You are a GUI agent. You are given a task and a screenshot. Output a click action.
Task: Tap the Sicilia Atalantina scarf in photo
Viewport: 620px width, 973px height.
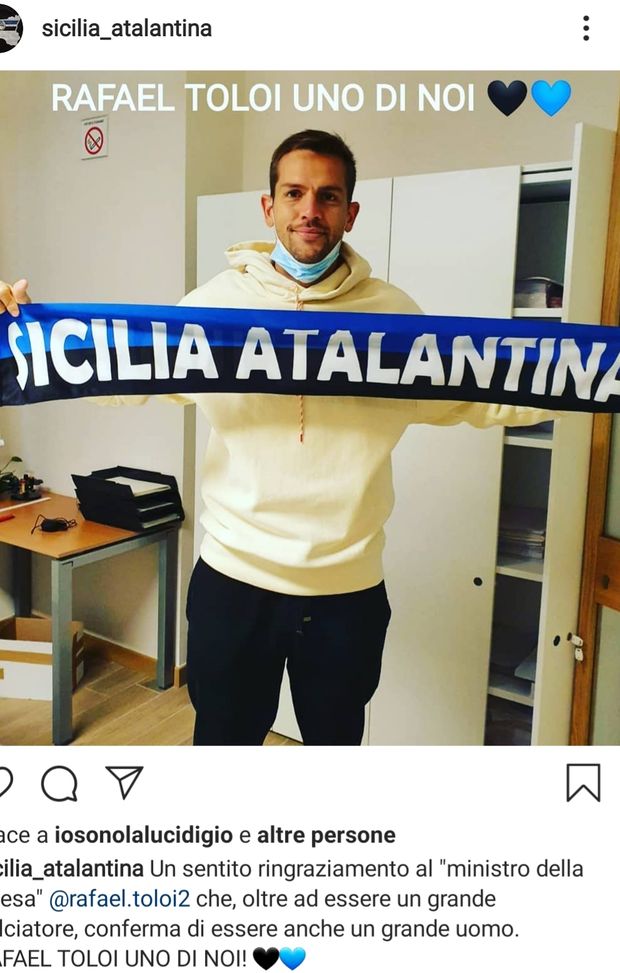310,356
